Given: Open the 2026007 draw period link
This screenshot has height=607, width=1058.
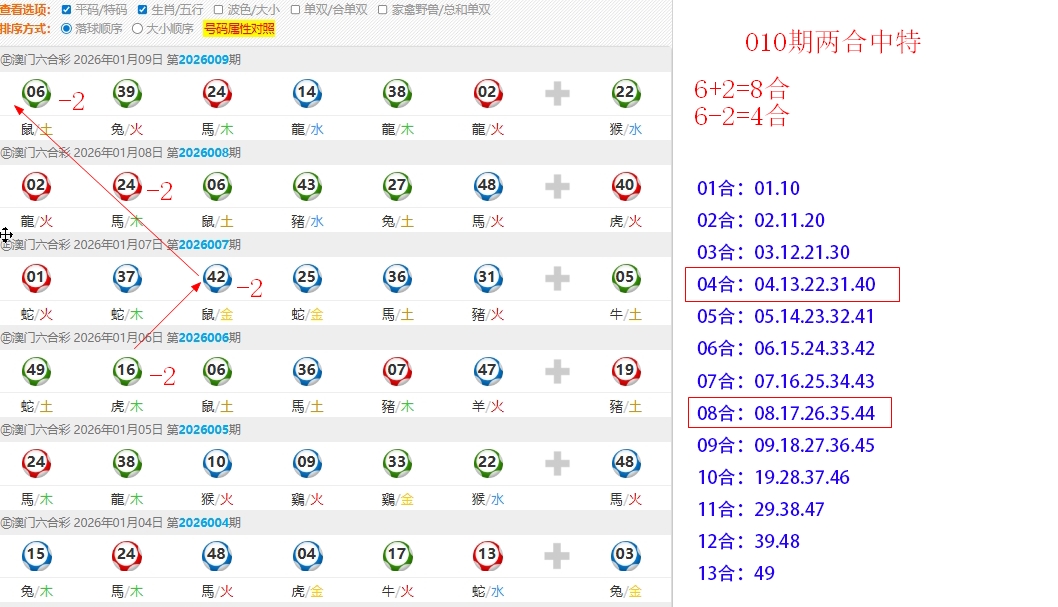Looking at the screenshot, I should (204, 245).
